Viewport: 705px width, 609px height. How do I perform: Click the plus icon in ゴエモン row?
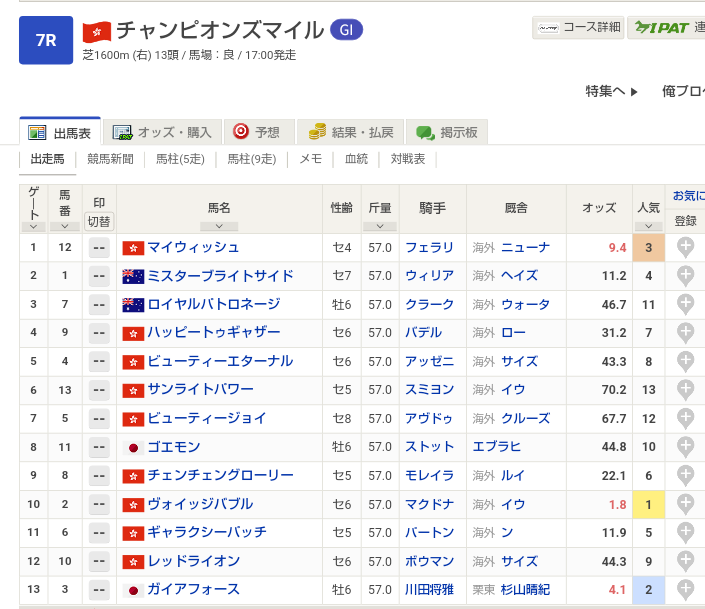686,447
